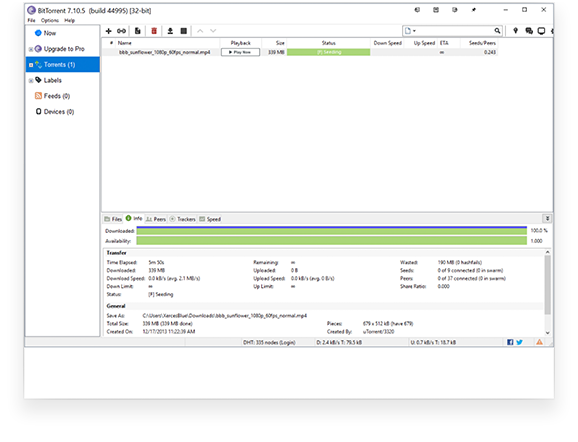Screen dimensions: 578x442
Task: Click the Twitter icon in status bar
Action: [519, 342]
